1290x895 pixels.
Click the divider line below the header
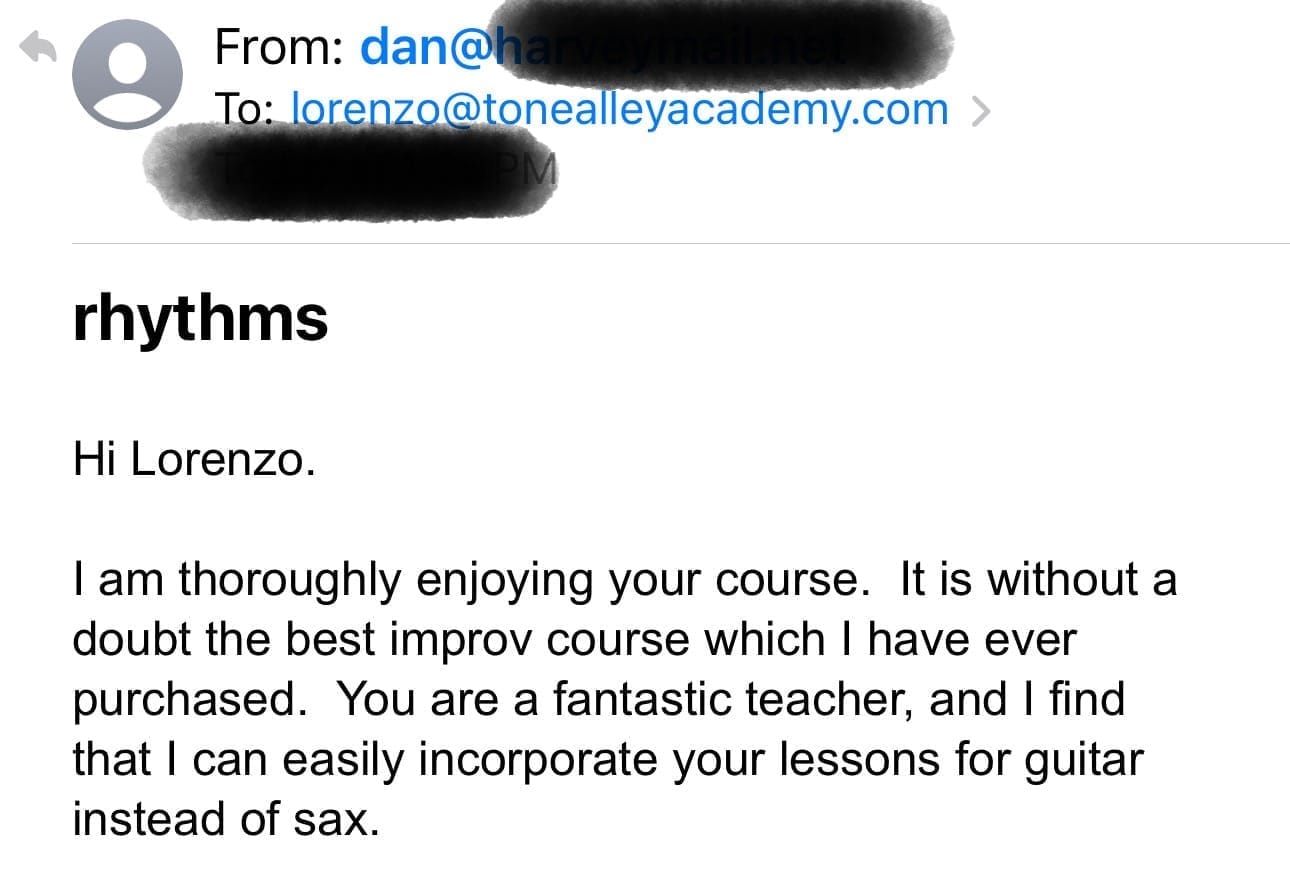pos(680,243)
